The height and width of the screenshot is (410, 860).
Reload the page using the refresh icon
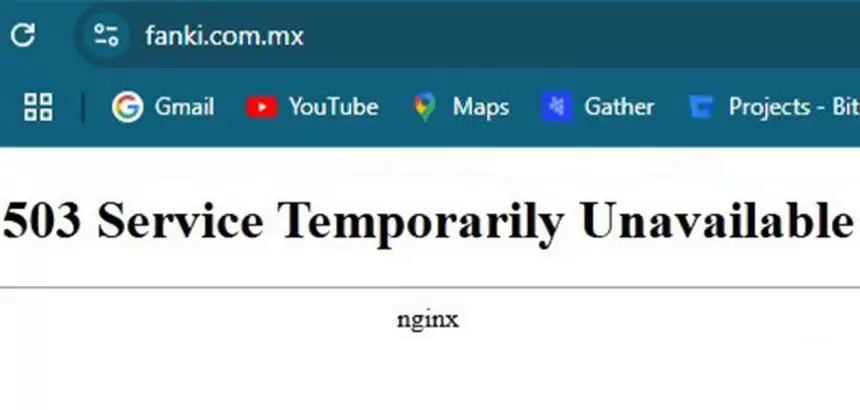tap(23, 35)
